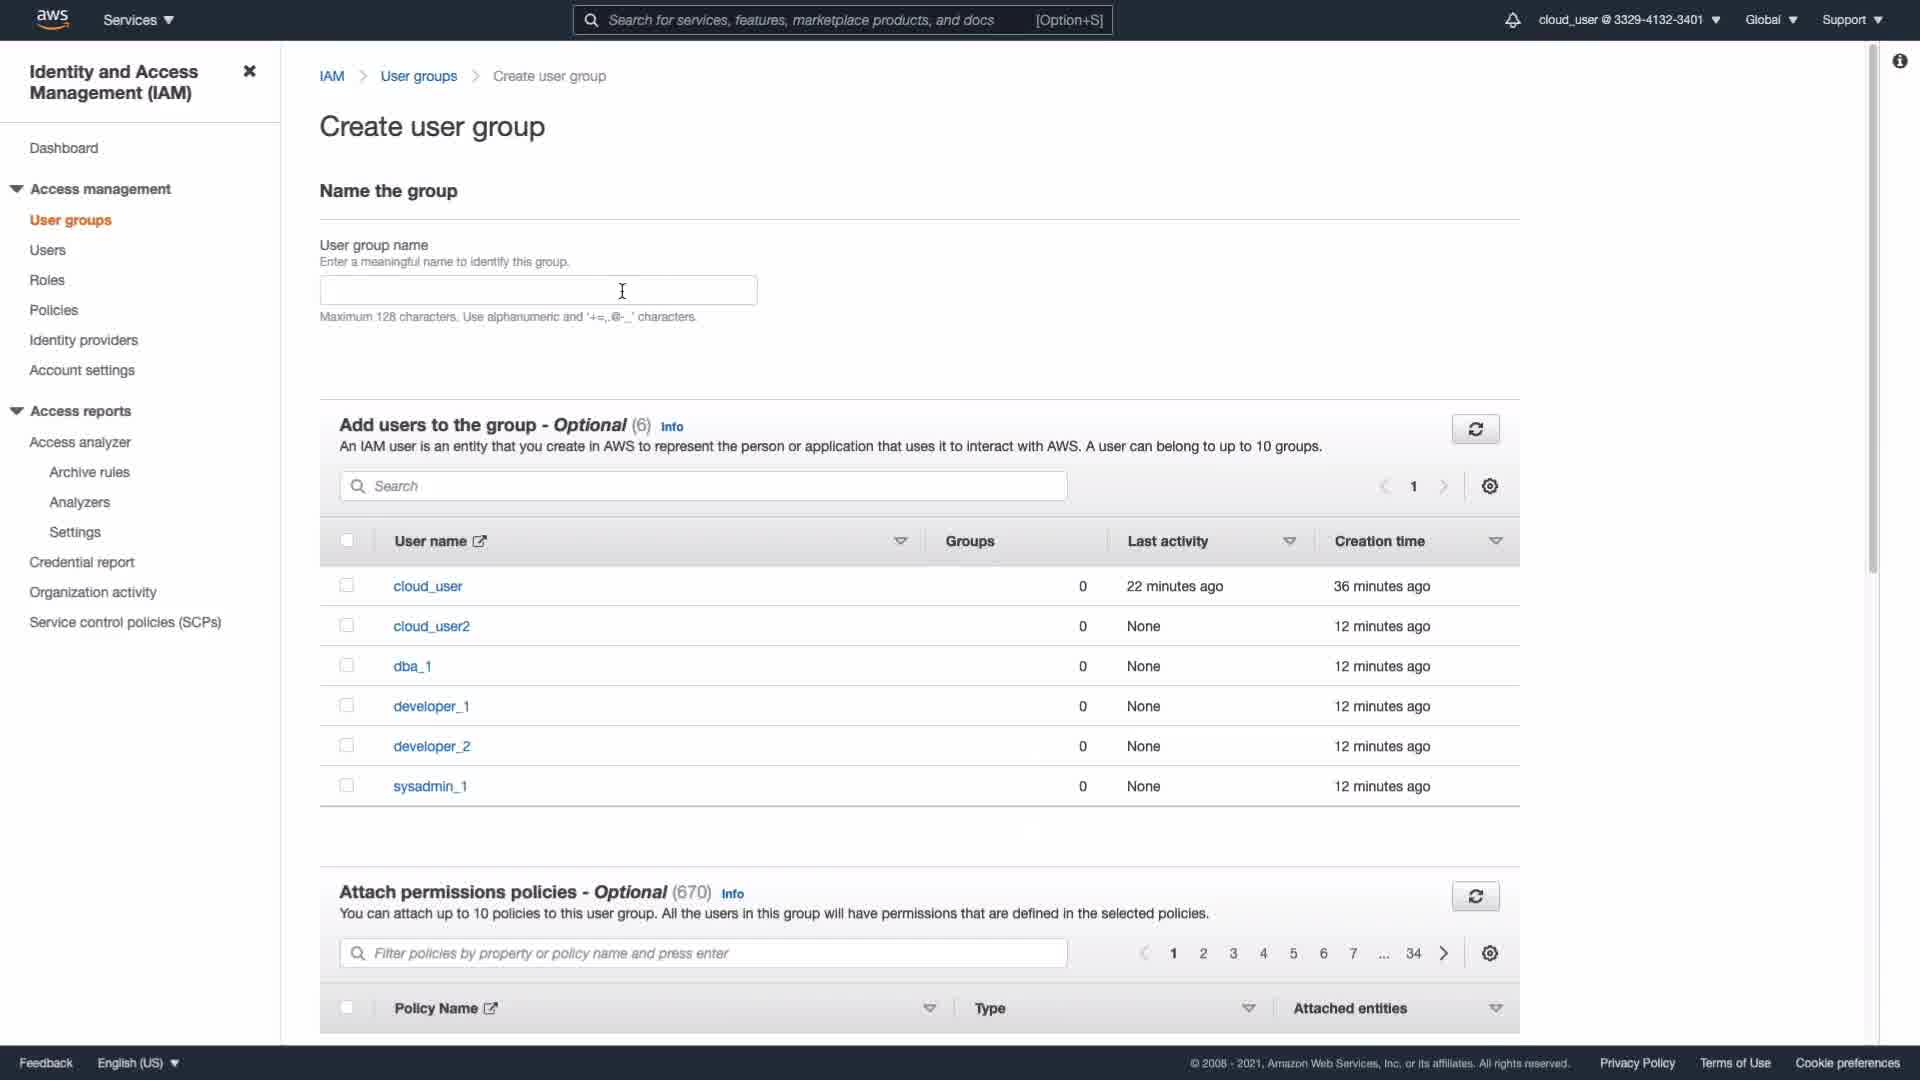Tick the sysadmin_1 user checkbox
The height and width of the screenshot is (1080, 1920).
click(x=347, y=785)
